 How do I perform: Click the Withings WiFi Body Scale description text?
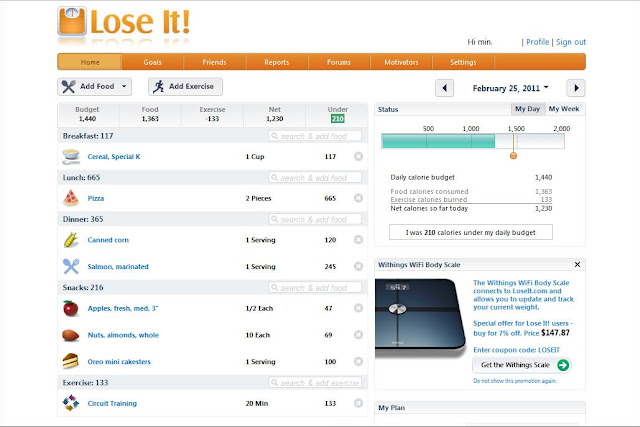(523, 295)
